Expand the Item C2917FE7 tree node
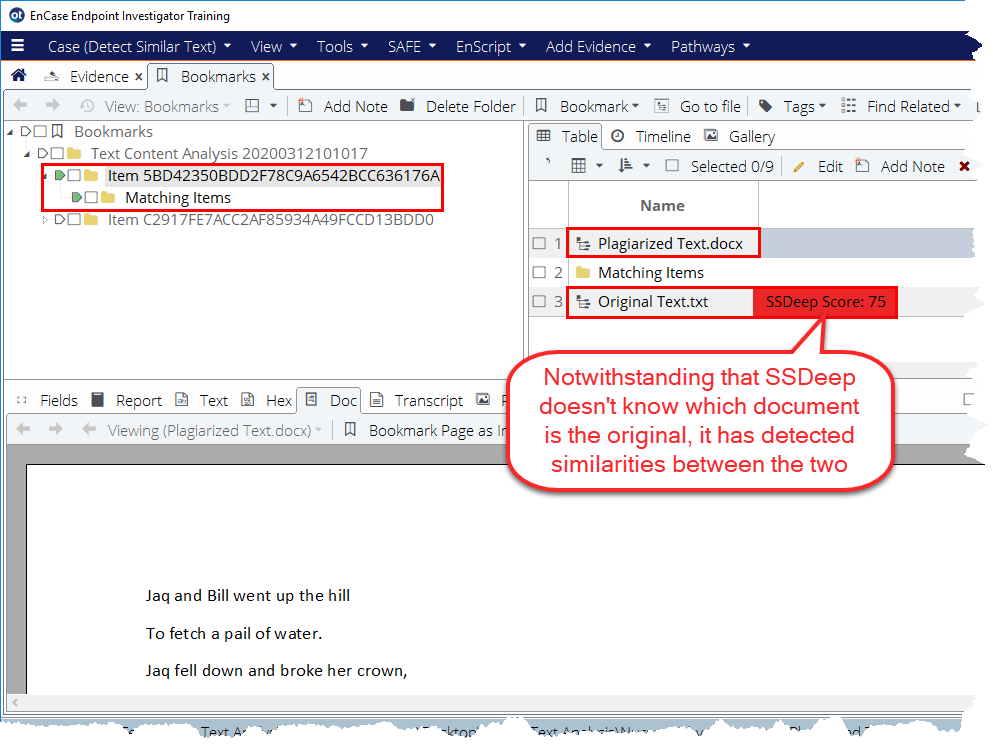Viewport: 993px width, 745px height. (44, 220)
